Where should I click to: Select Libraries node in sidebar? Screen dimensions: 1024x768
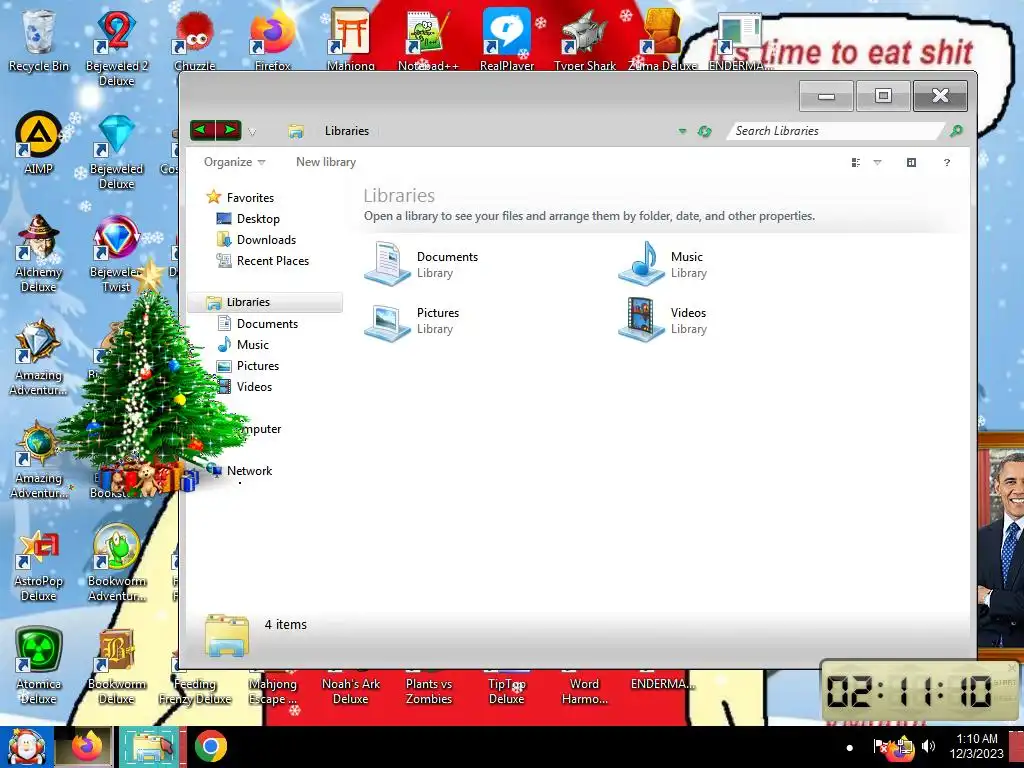[x=264, y=302]
